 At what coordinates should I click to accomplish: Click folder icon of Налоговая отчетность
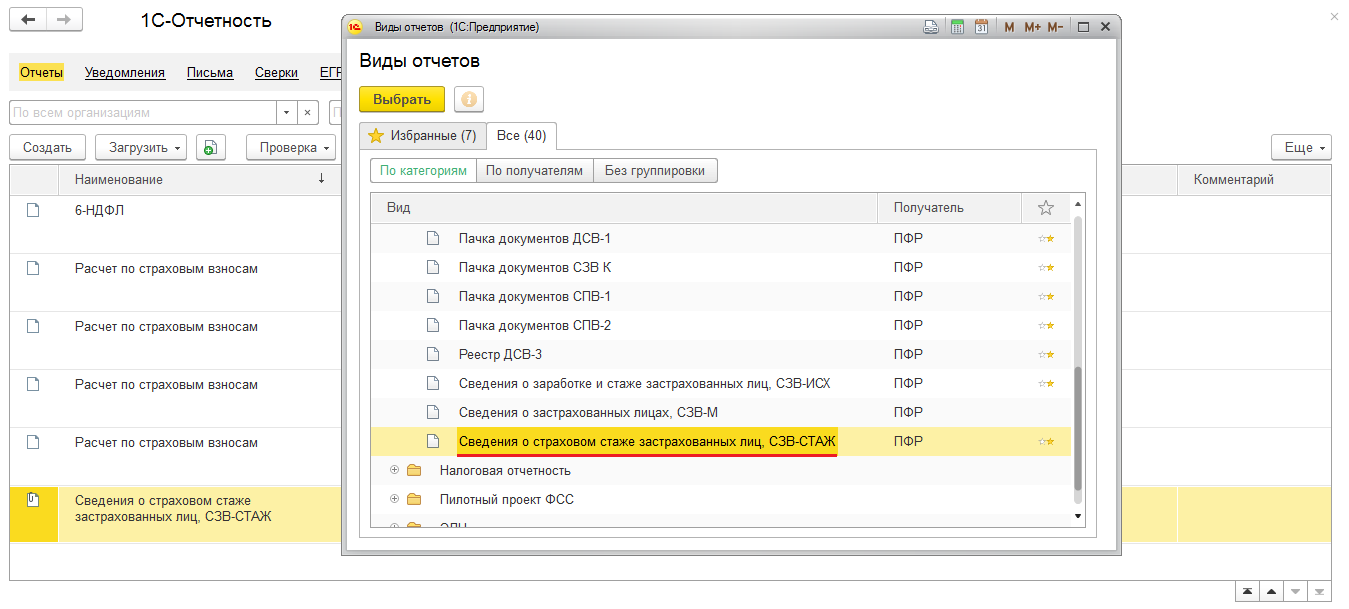coord(414,470)
